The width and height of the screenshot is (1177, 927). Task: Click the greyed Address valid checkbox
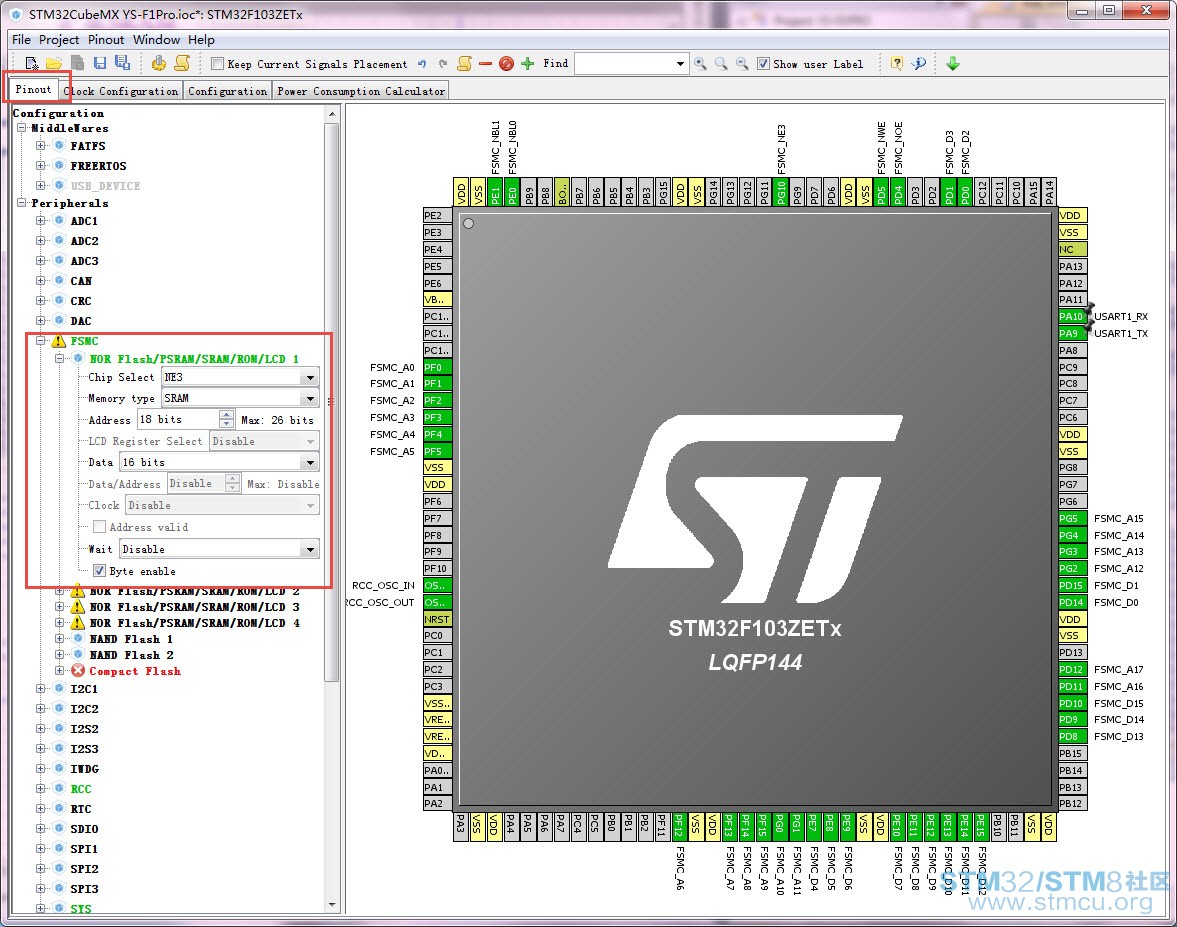(99, 528)
